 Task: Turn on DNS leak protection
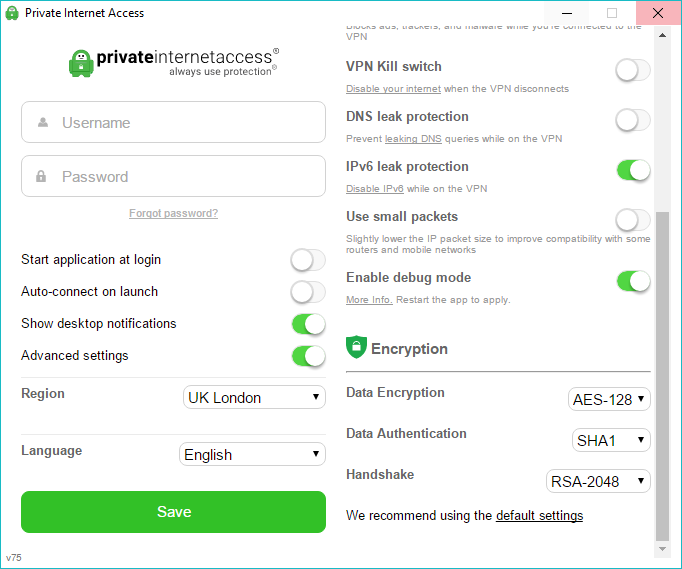click(633, 120)
